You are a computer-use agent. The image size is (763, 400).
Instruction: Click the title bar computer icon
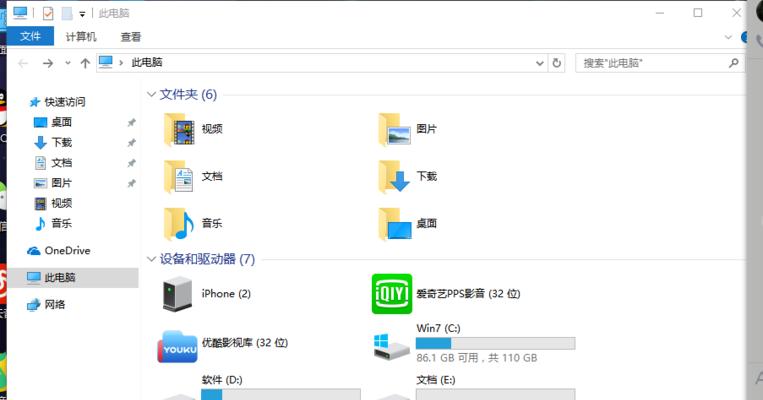tap(20, 13)
